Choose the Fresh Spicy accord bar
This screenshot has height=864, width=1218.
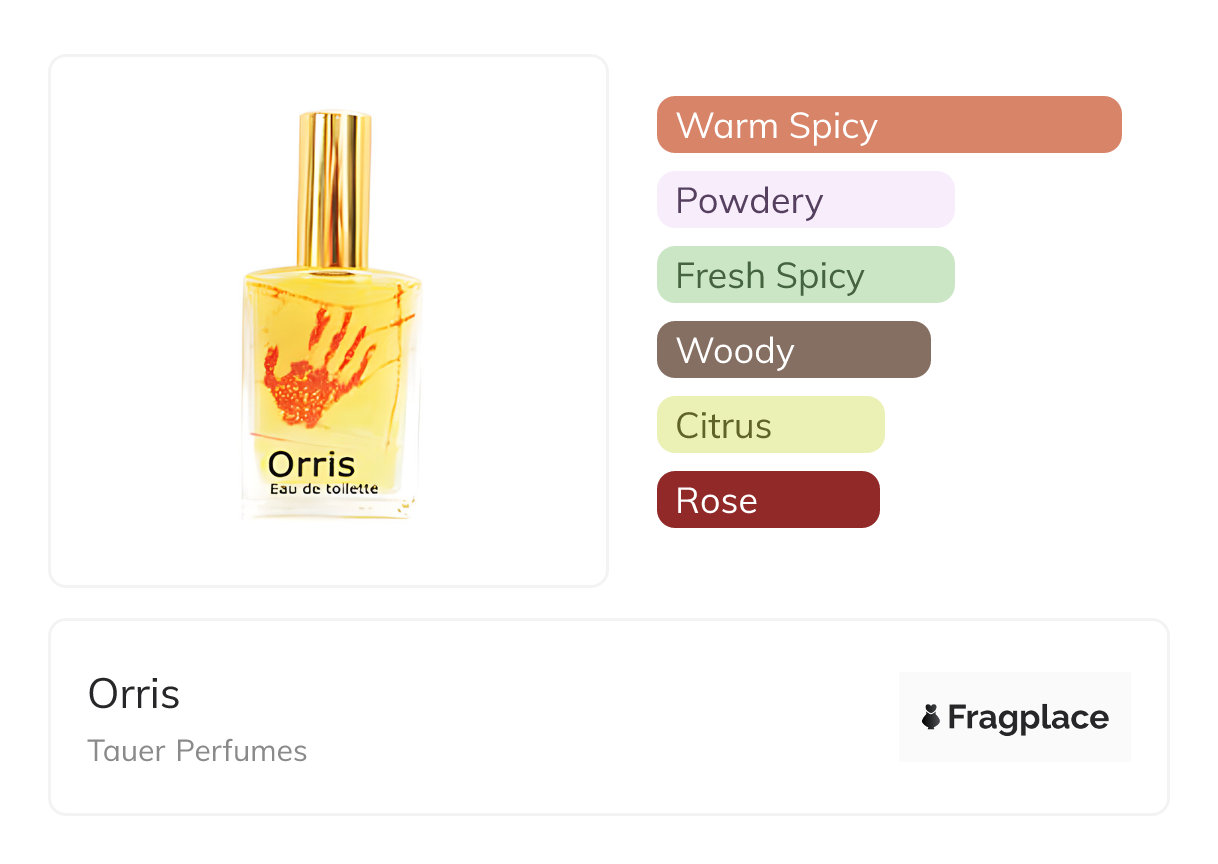point(805,275)
